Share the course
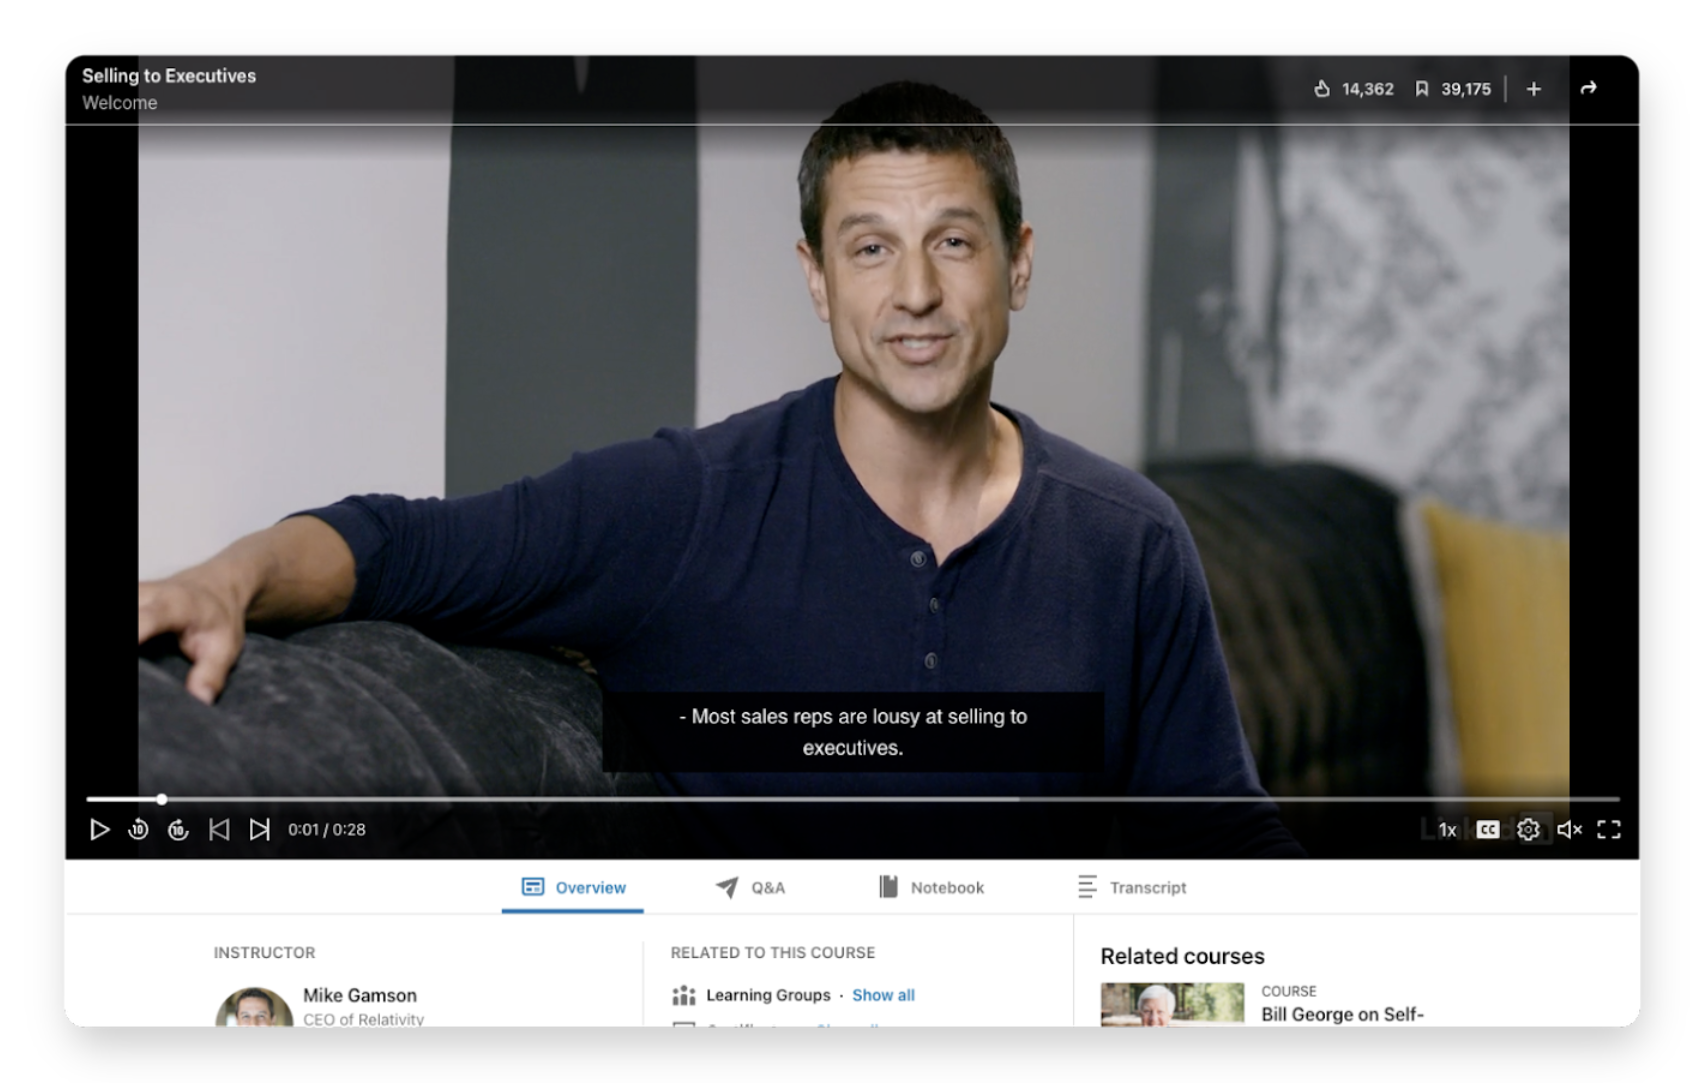1702x1086 pixels. [1590, 88]
